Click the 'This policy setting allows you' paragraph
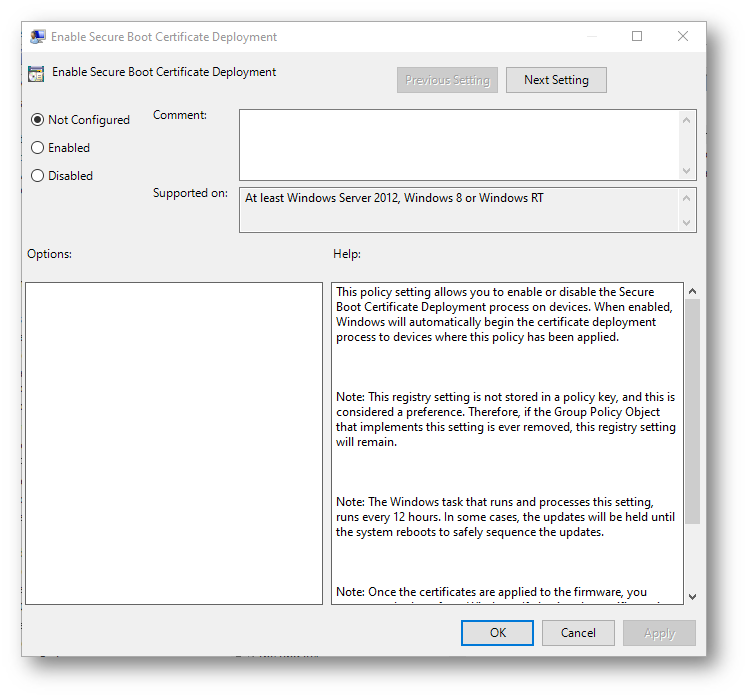Image resolution: width=749 pixels, height=699 pixels. click(x=504, y=314)
